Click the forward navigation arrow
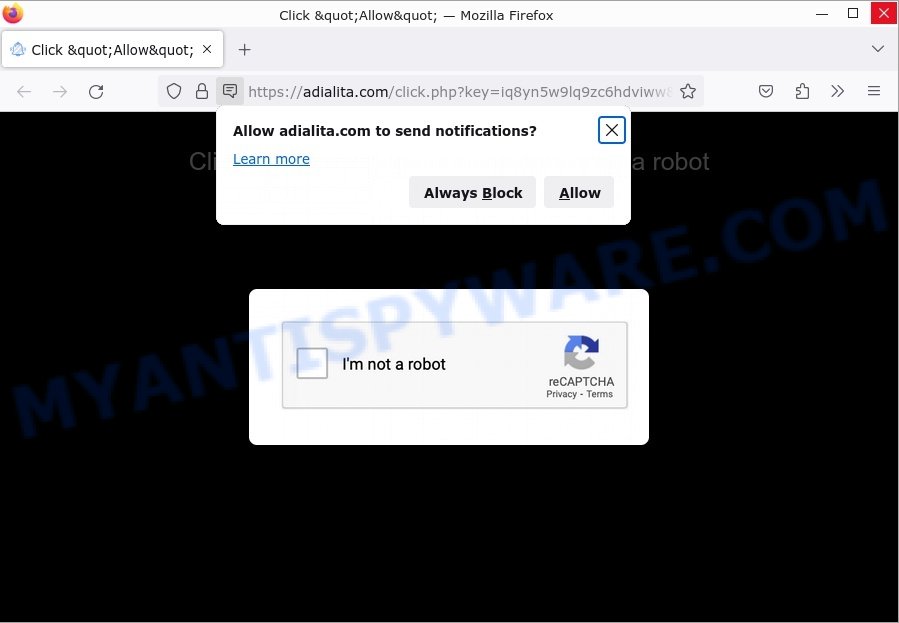The height and width of the screenshot is (623, 899). (60, 92)
